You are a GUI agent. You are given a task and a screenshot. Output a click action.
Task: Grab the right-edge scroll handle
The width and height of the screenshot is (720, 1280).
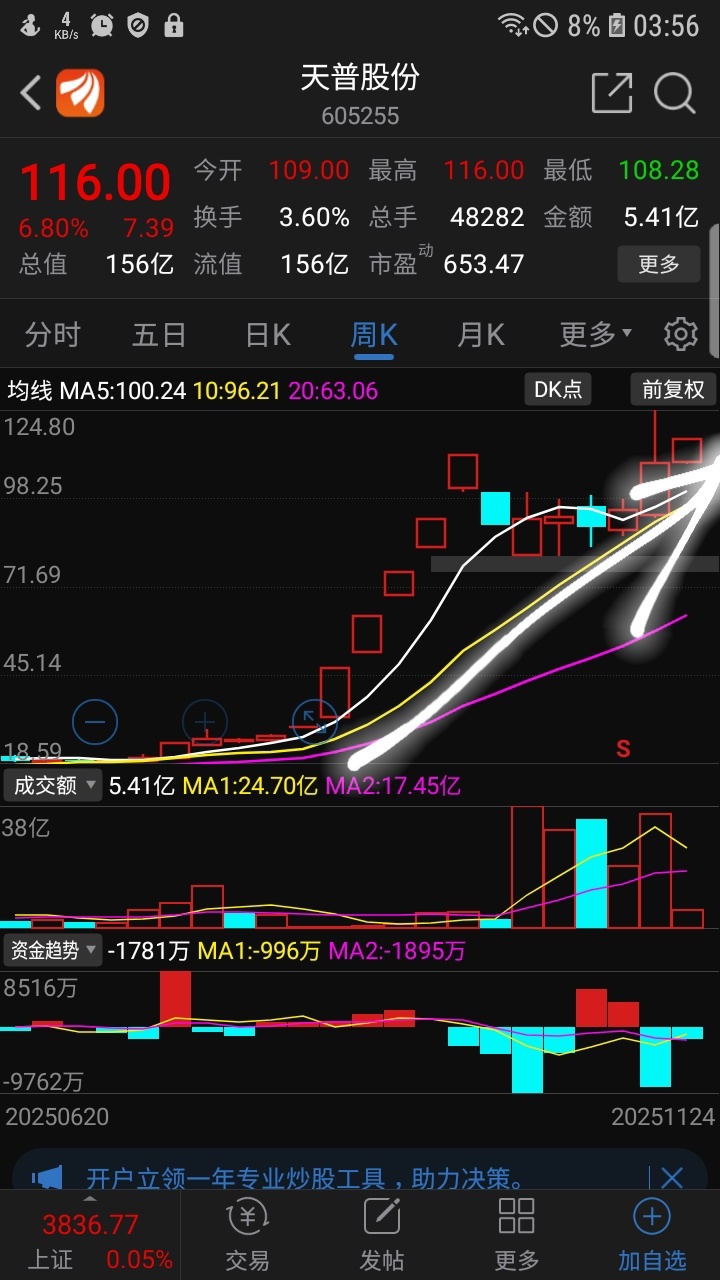pos(714,290)
